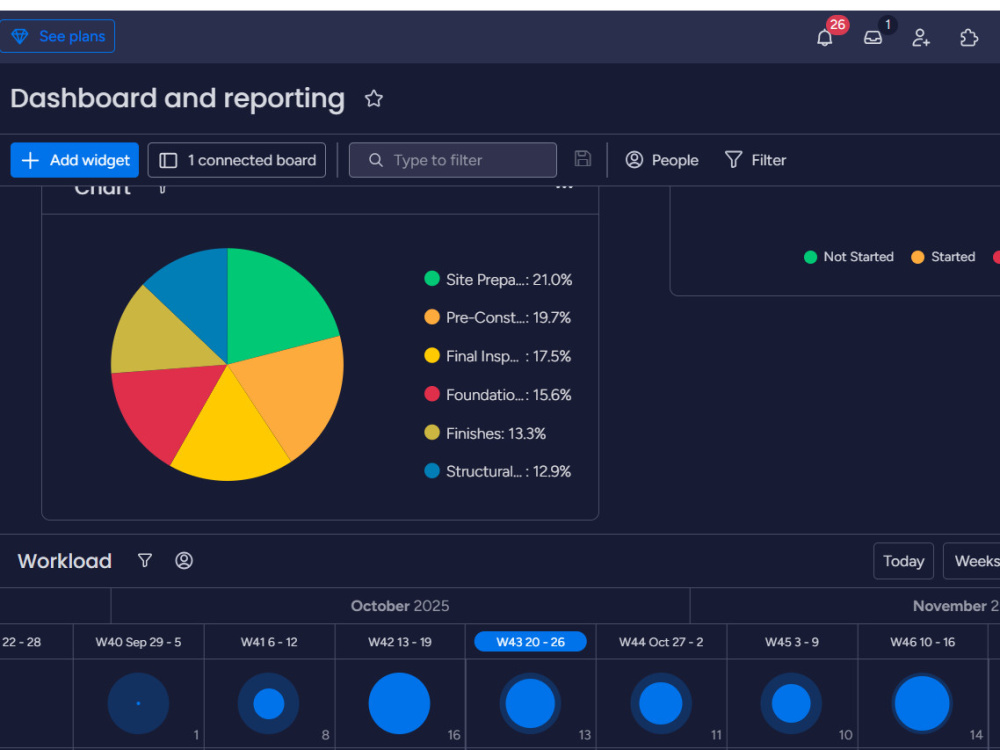Open the Chart widget three-dot menu
This screenshot has width=1000, height=750.
tap(564, 187)
